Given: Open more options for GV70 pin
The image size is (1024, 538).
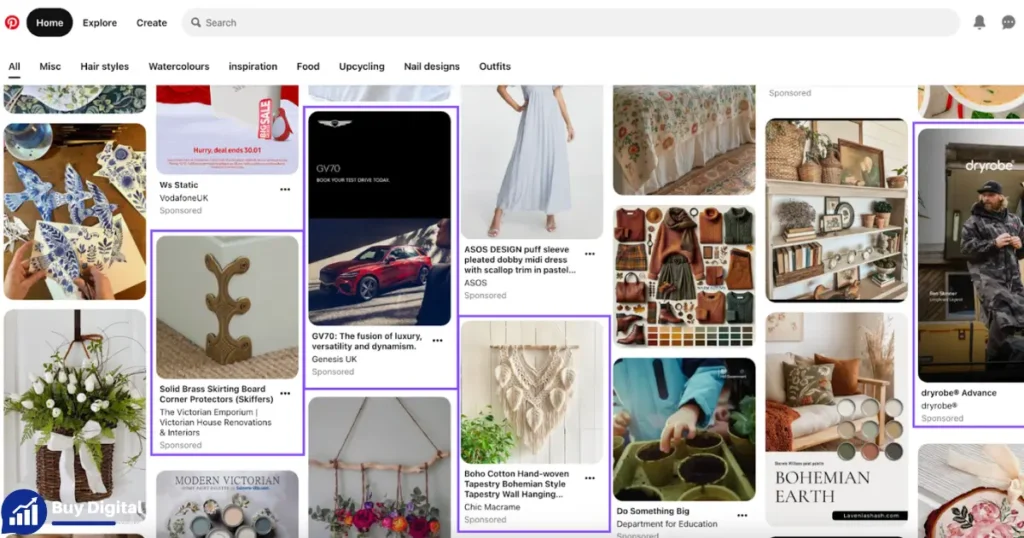Looking at the screenshot, I should point(438,340).
